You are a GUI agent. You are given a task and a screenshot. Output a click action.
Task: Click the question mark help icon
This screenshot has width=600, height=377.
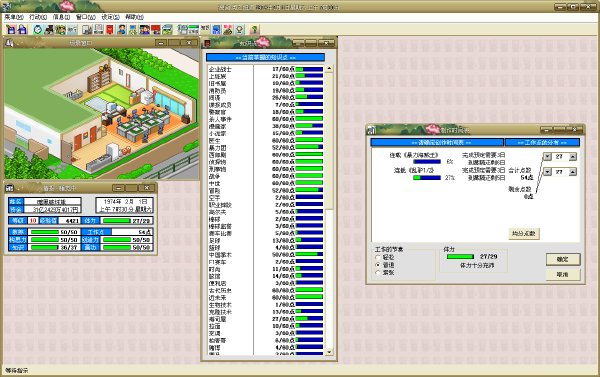click(x=254, y=29)
